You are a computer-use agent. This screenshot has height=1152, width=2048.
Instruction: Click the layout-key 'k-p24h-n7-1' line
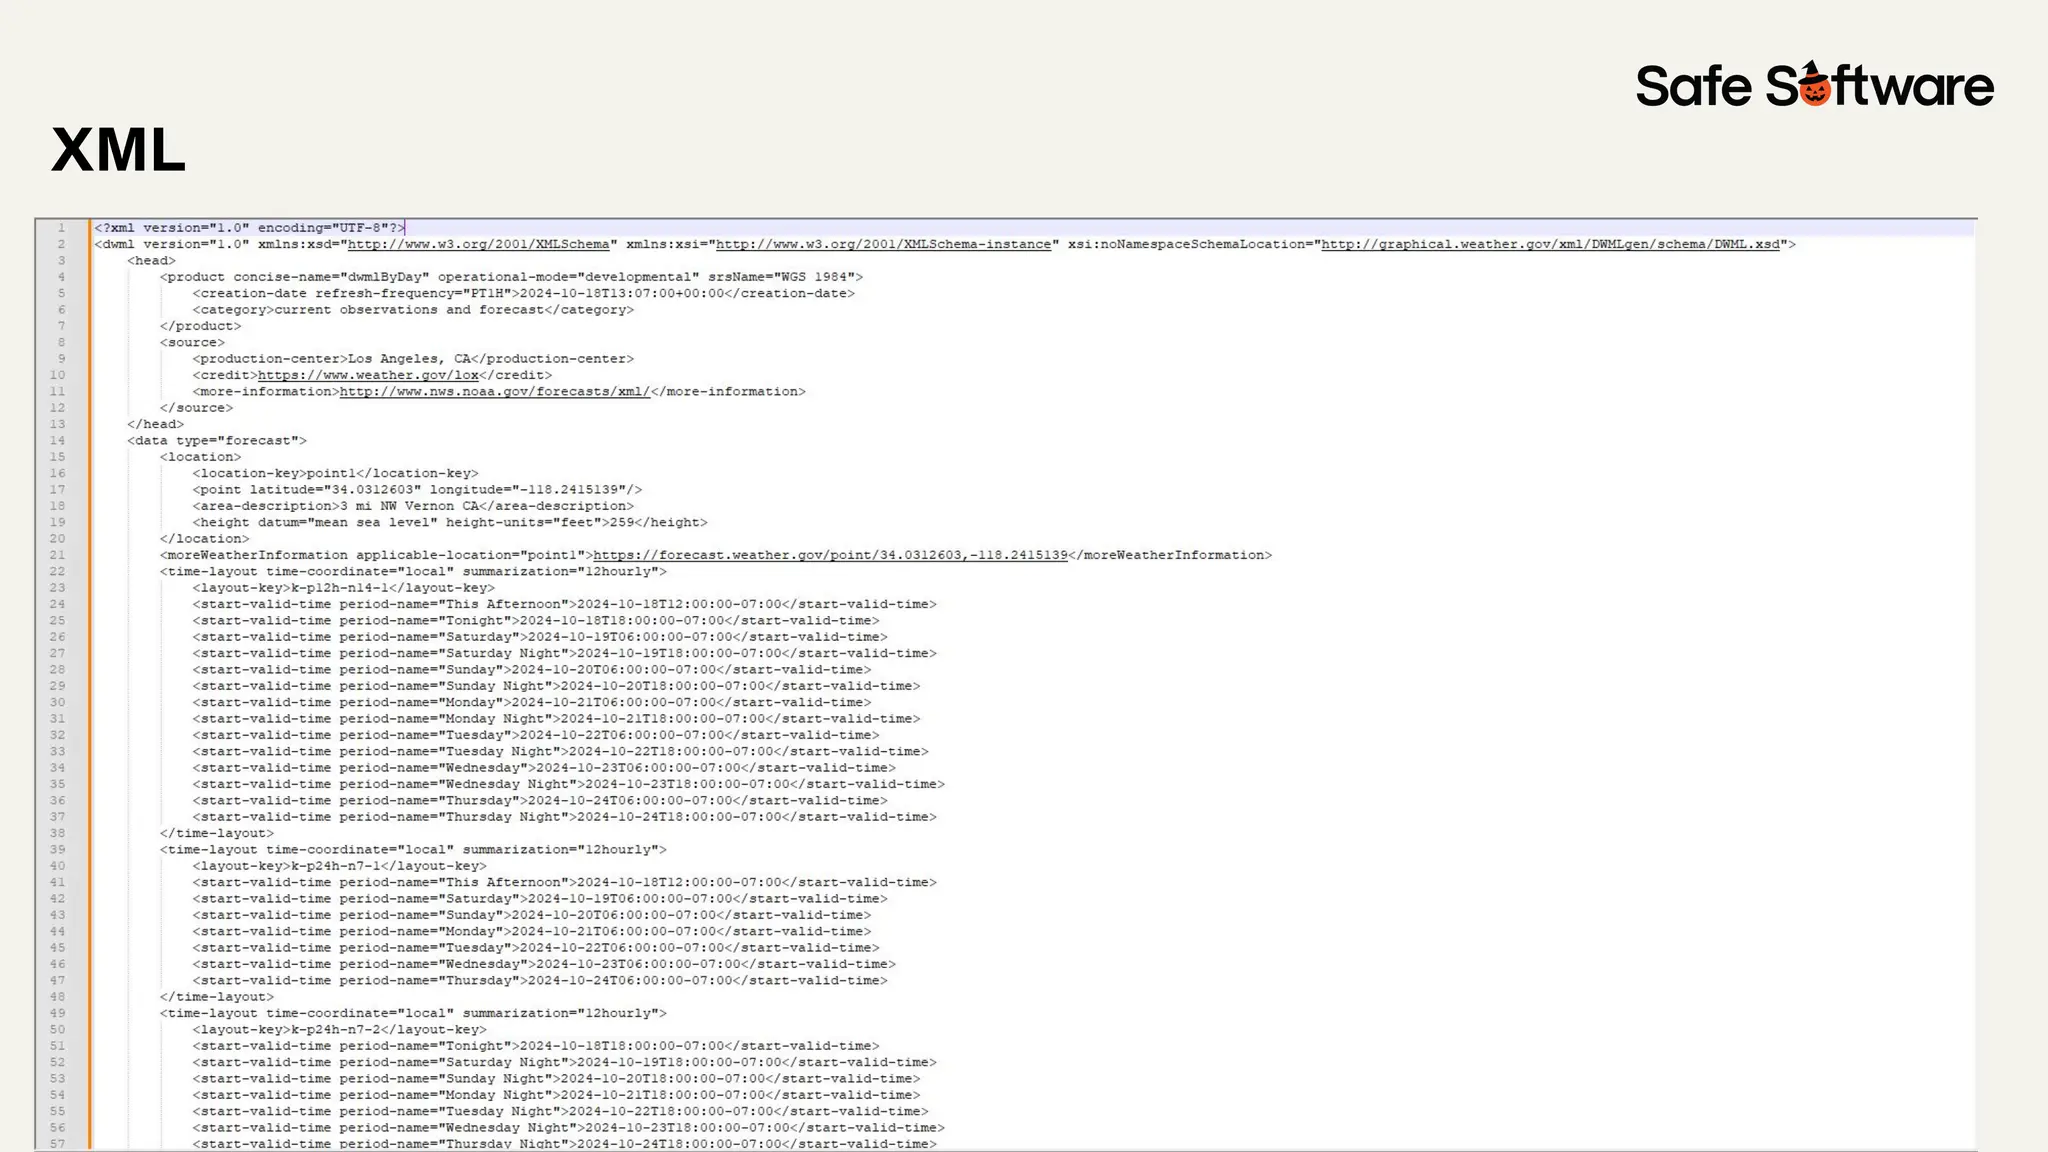click(x=339, y=866)
